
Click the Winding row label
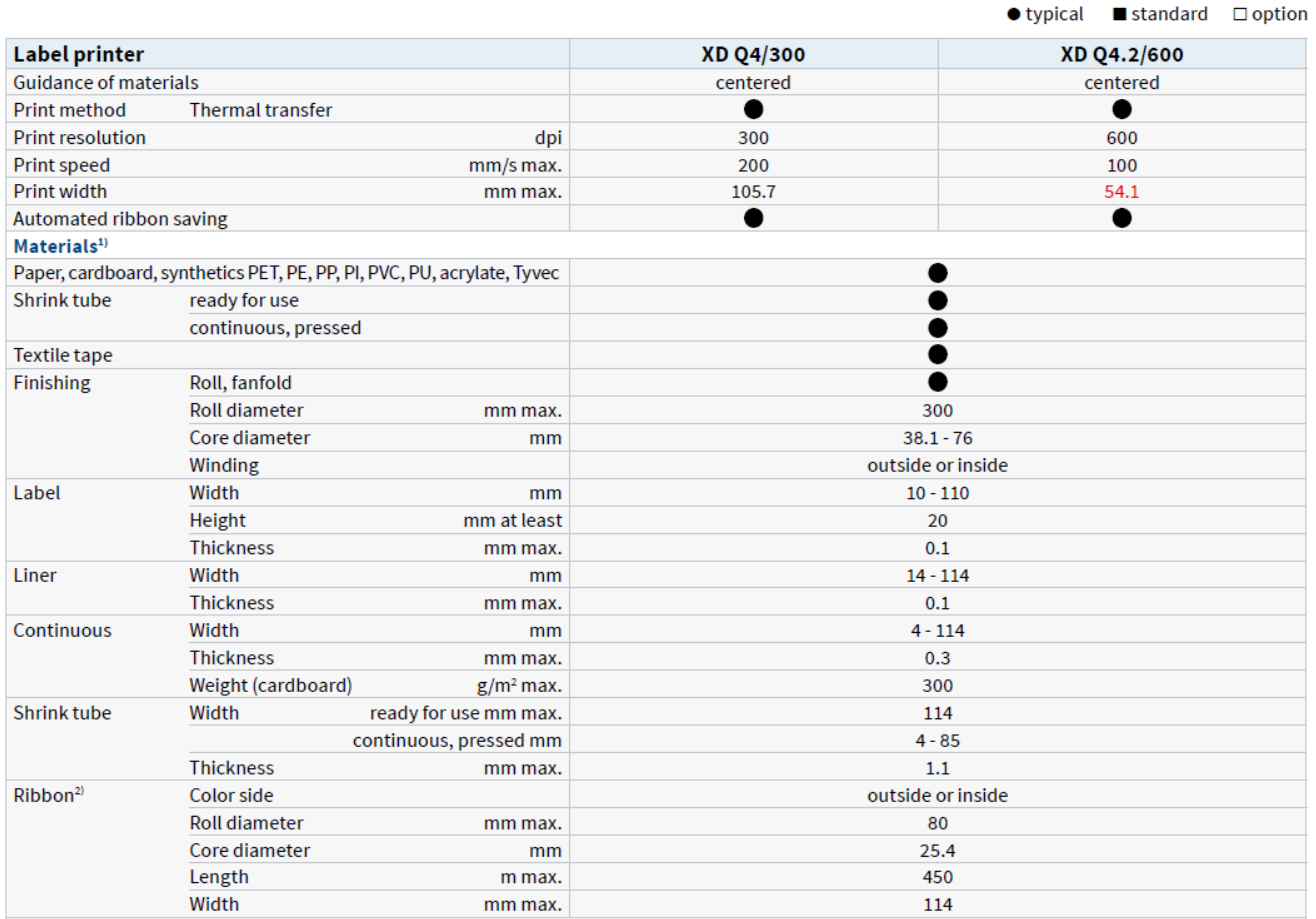point(224,465)
